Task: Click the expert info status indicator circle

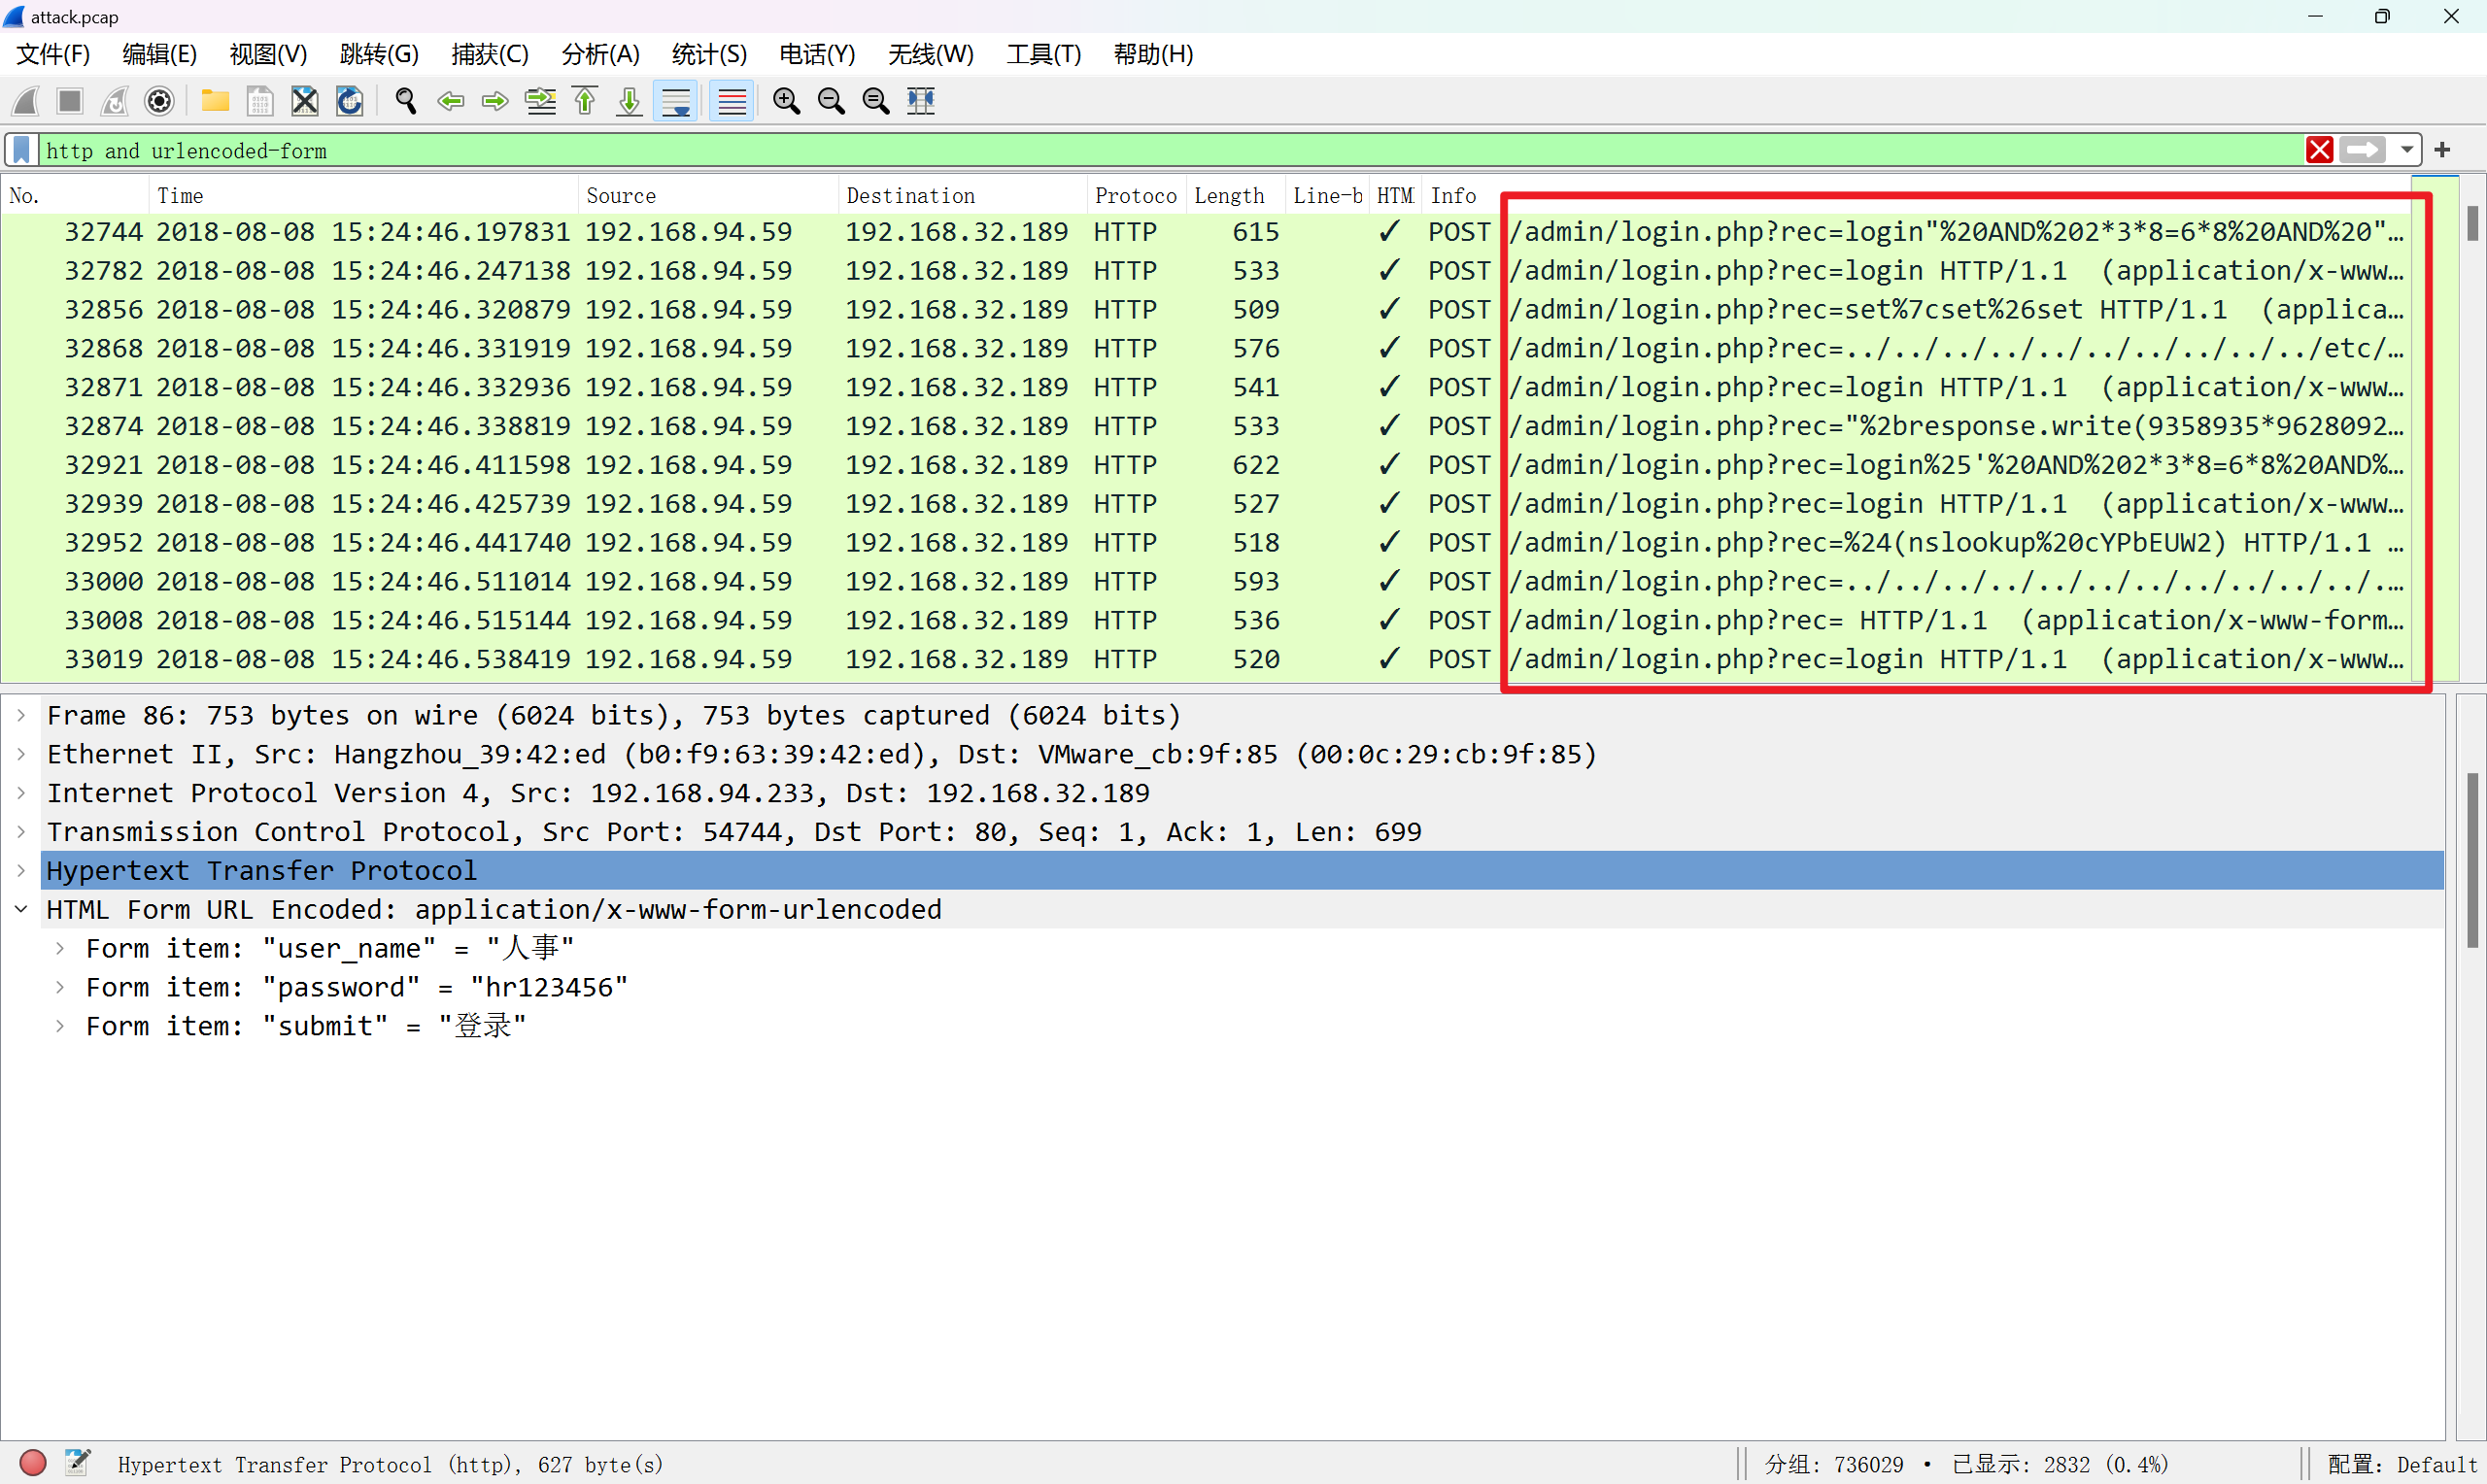Action: (x=33, y=1463)
